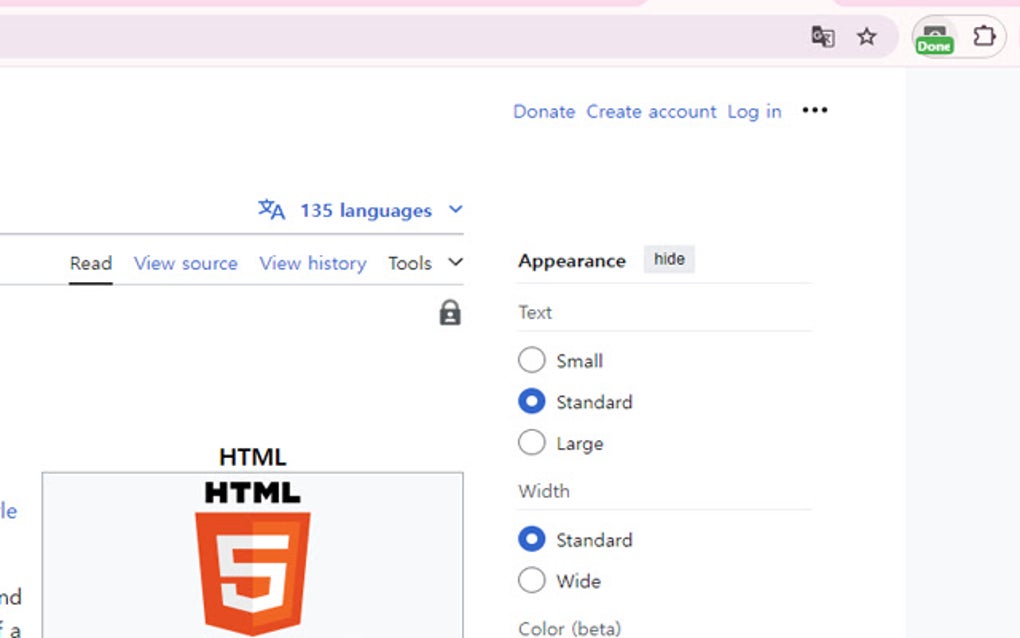Open the language selector icon beside 135 languages
Viewport: 1020px width, 638px height.
[270, 210]
